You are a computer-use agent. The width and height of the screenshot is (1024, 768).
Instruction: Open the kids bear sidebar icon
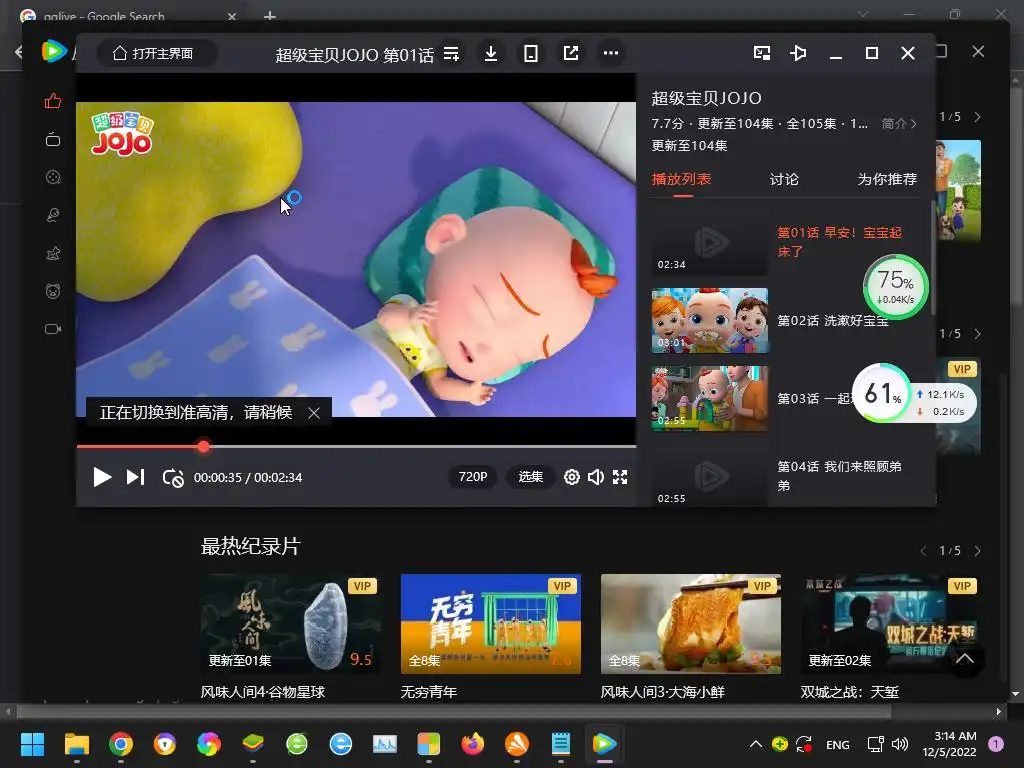(53, 291)
